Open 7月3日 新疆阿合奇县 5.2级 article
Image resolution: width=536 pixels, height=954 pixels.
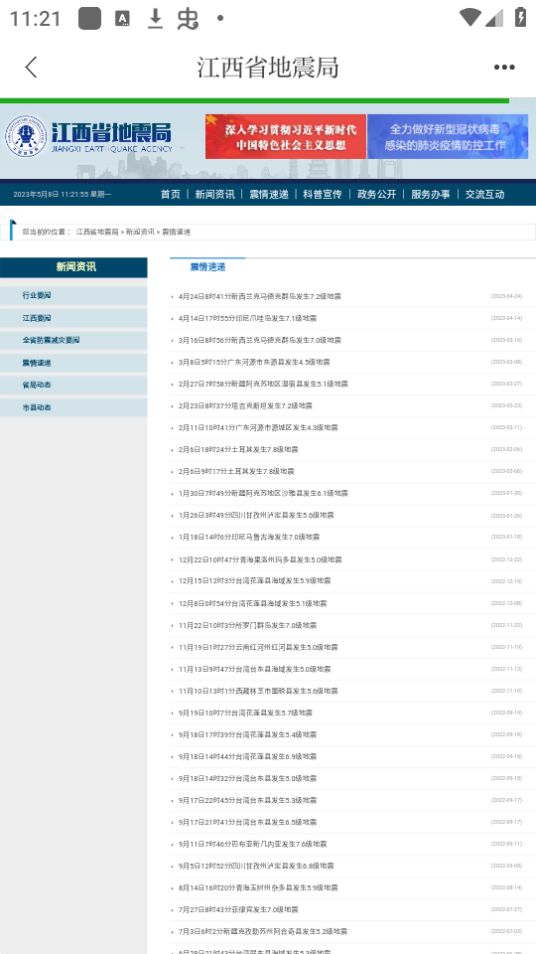point(263,931)
